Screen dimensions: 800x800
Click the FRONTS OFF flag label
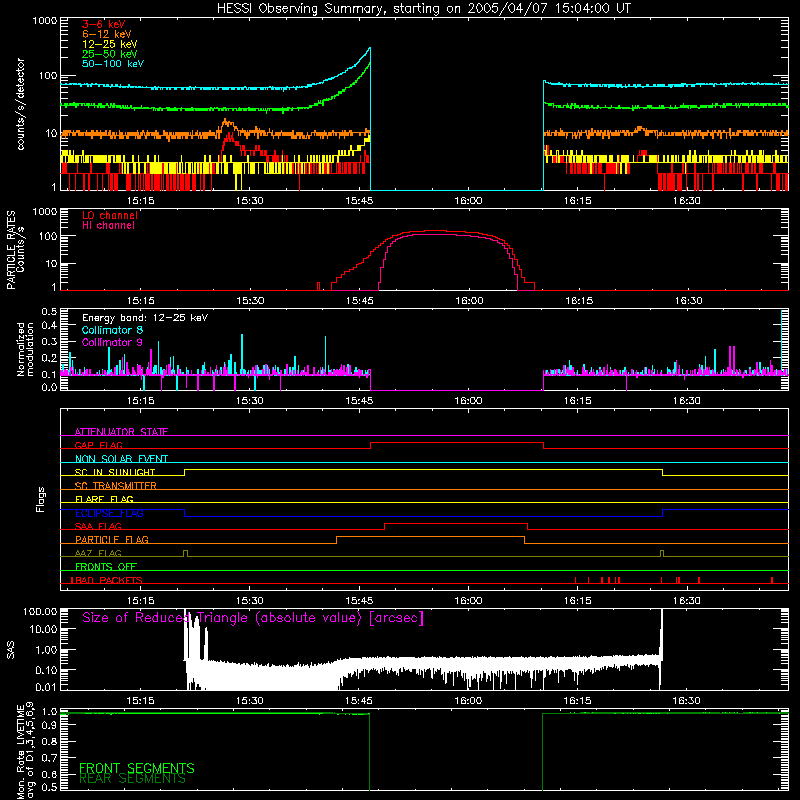pos(106,566)
